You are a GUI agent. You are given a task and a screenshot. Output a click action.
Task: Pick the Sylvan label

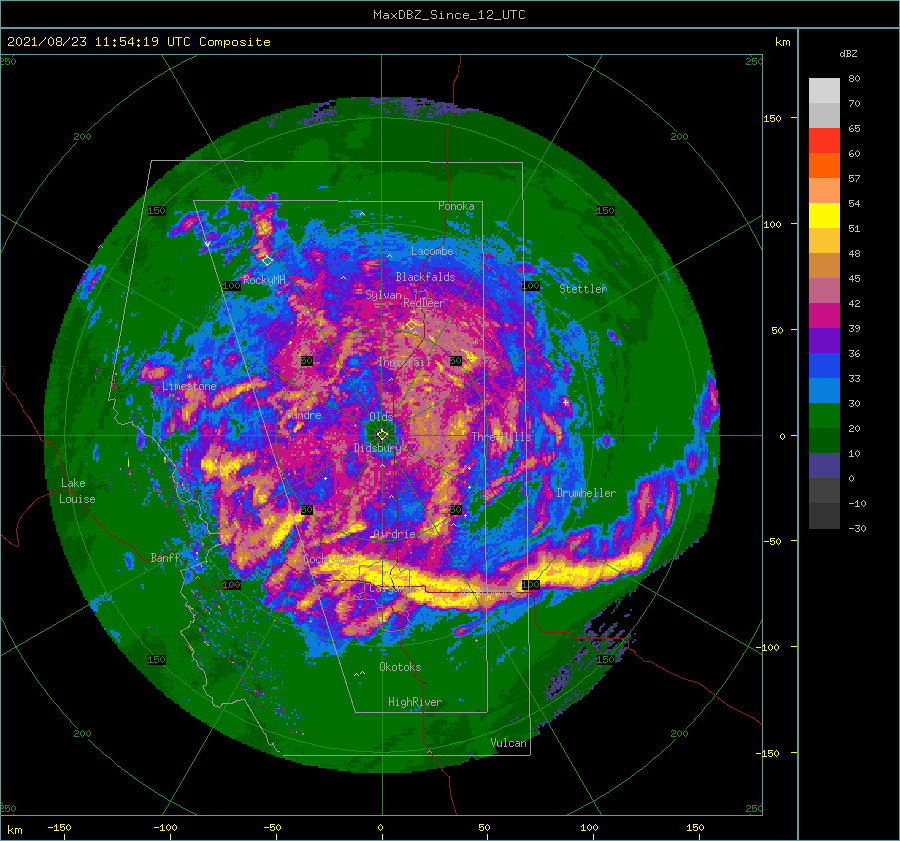[383, 295]
